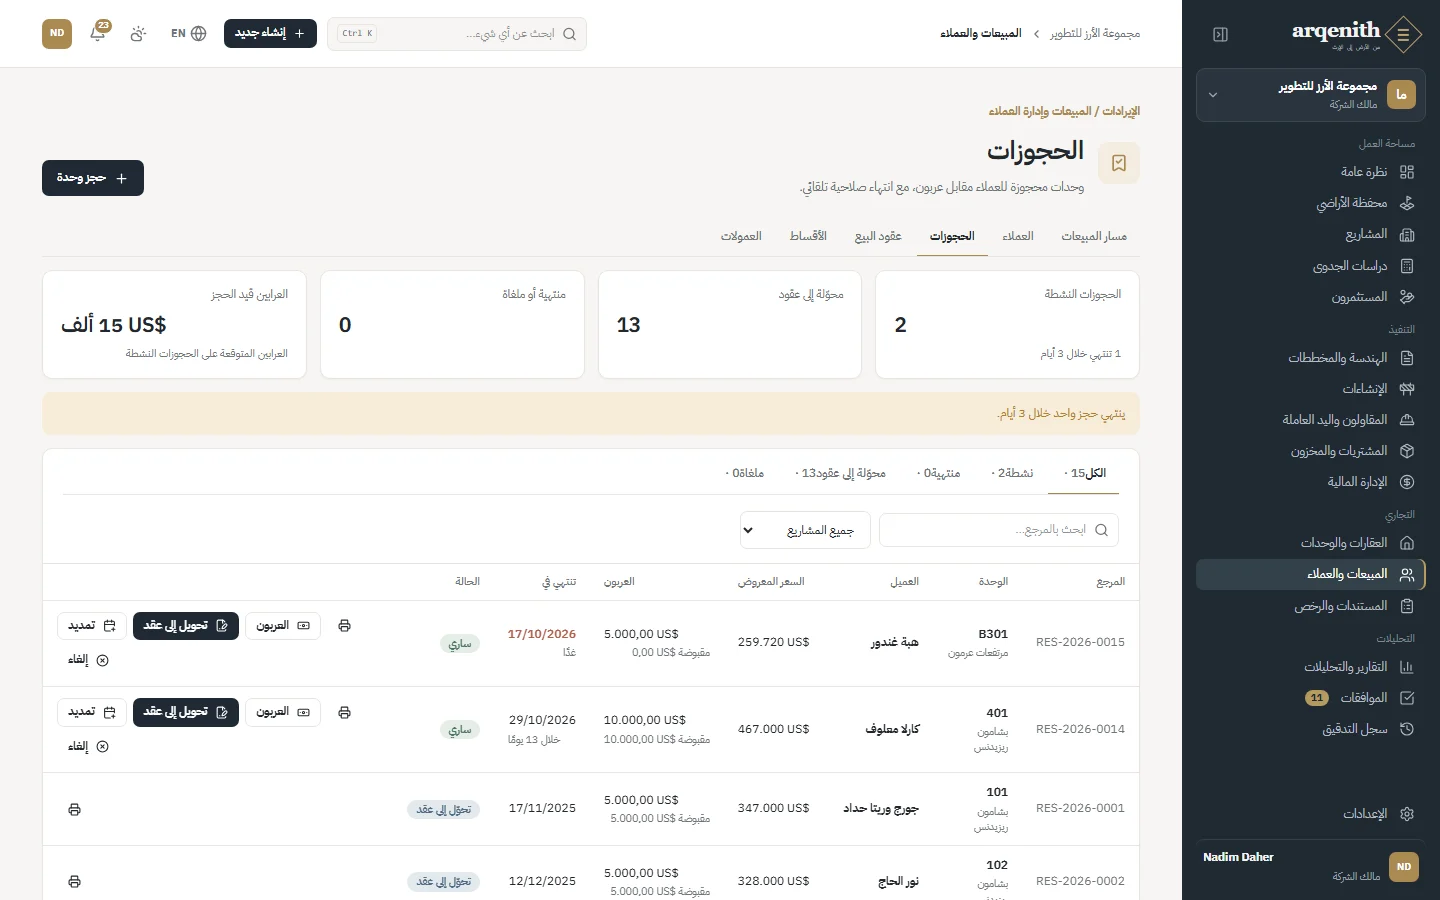
Task: Filter reservations by ملغاة
Action: pos(745,473)
